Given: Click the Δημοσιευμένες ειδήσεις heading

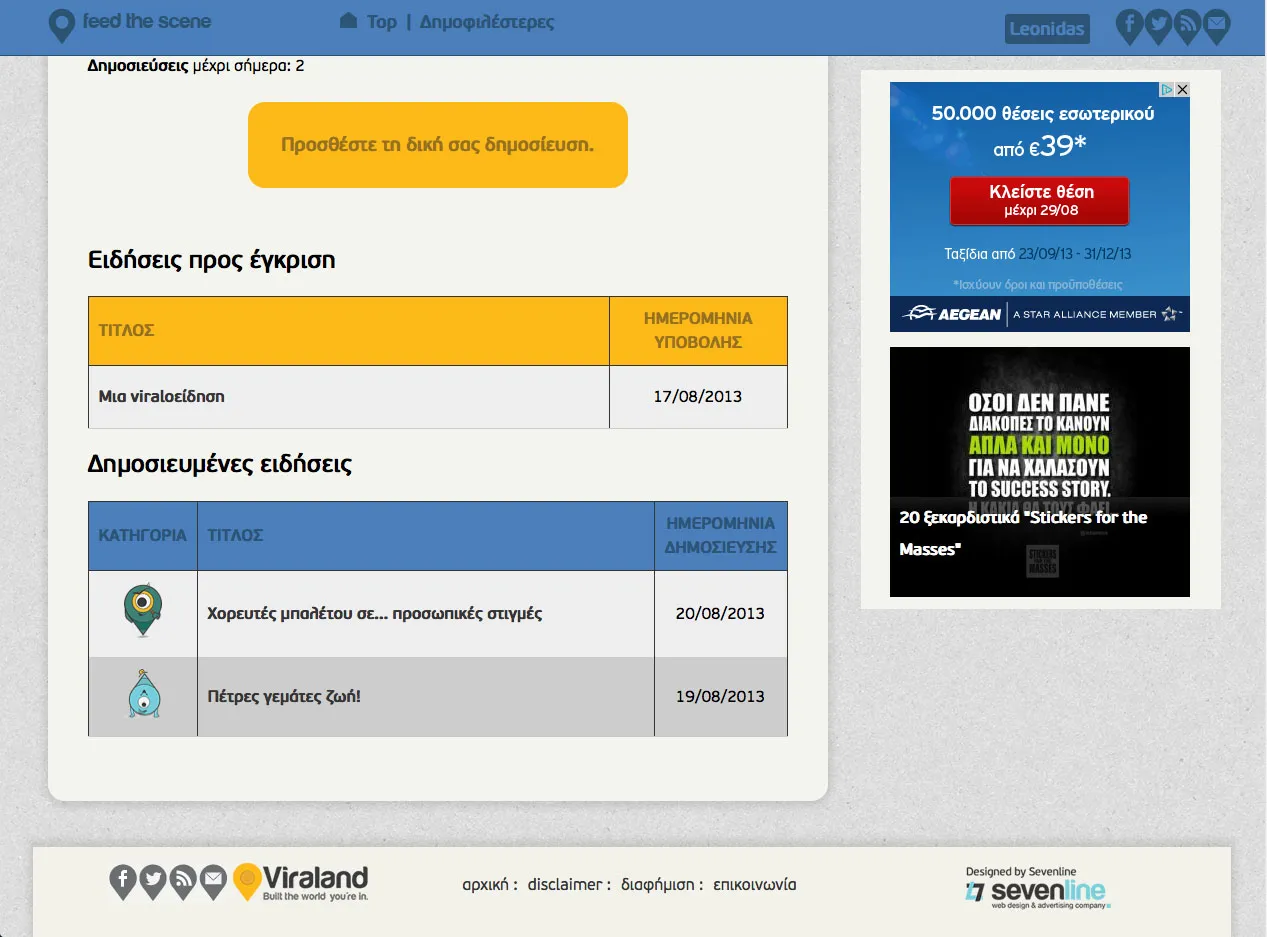Looking at the screenshot, I should click(x=220, y=465).
